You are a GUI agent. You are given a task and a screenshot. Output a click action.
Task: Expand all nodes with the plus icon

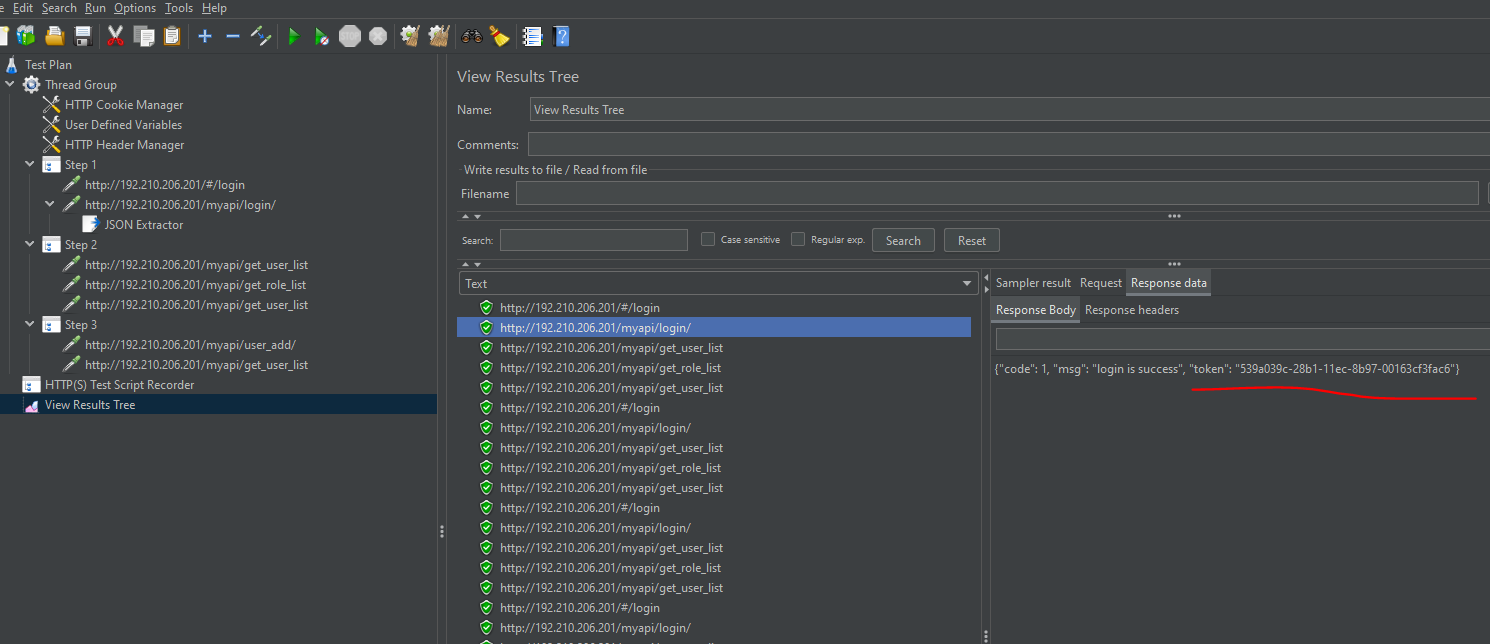pyautogui.click(x=205, y=37)
